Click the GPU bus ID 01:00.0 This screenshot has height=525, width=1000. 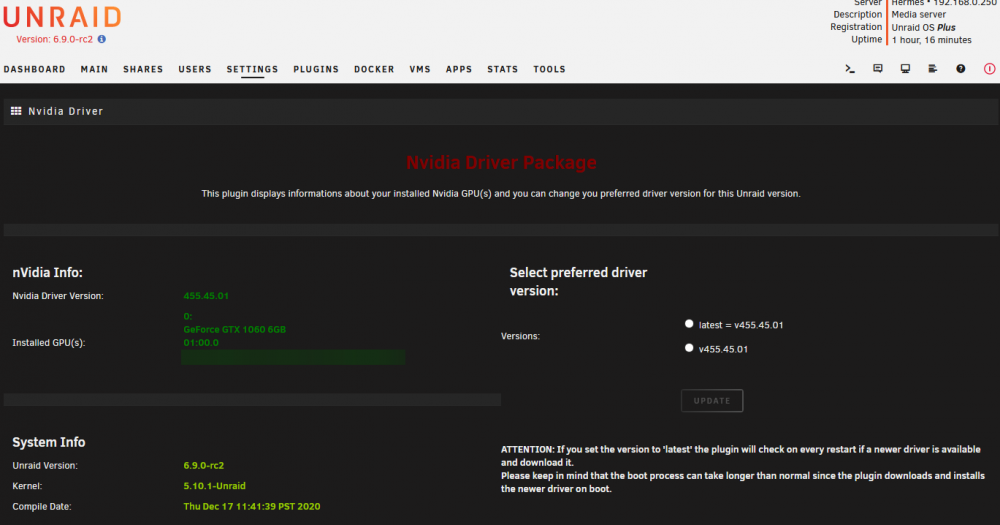click(x=201, y=343)
